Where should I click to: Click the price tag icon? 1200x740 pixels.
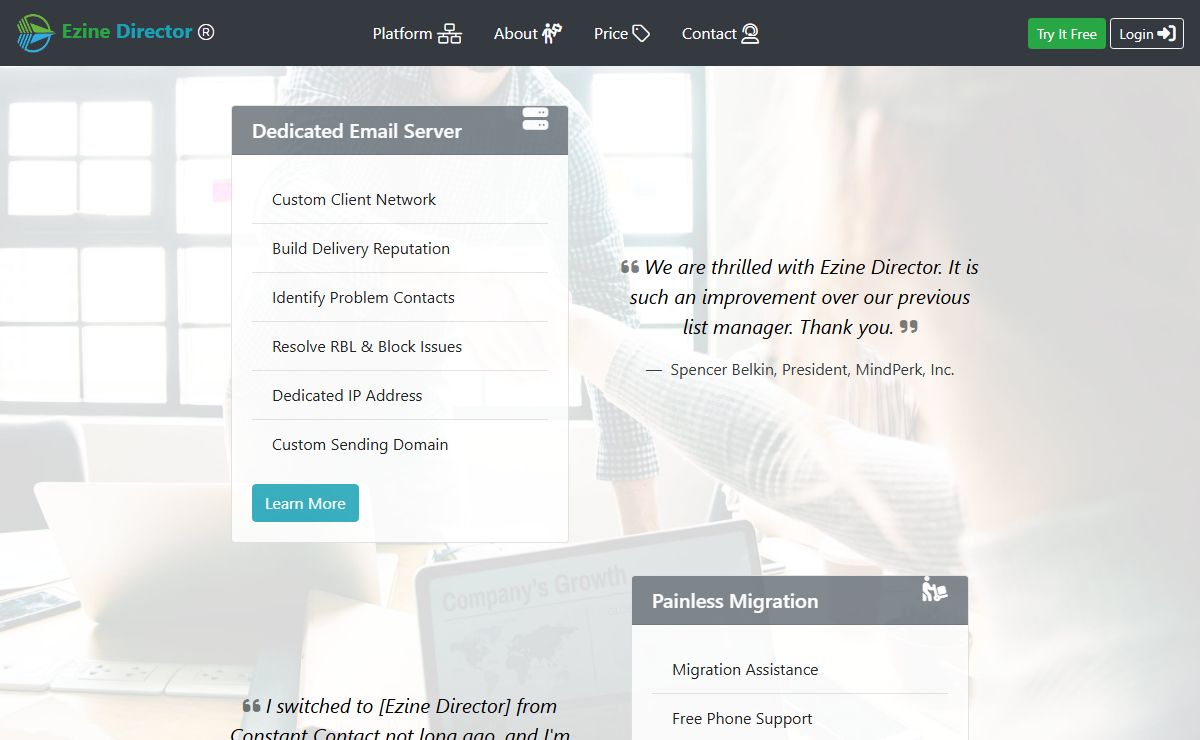[x=641, y=34]
